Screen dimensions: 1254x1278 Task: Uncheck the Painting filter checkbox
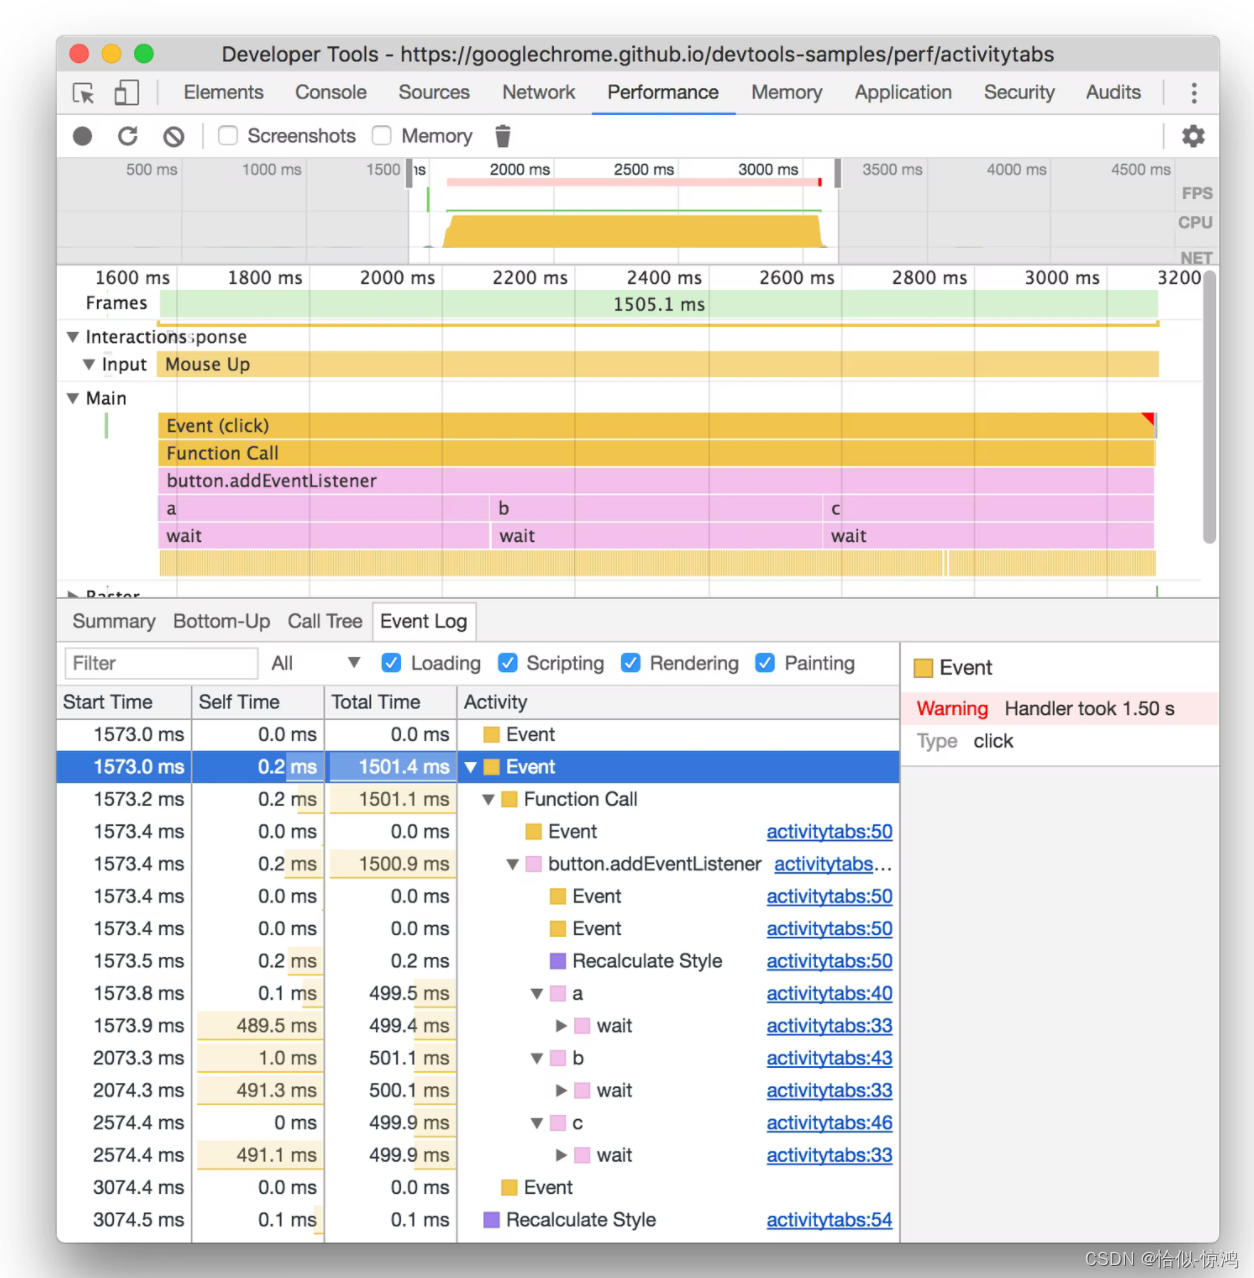765,663
